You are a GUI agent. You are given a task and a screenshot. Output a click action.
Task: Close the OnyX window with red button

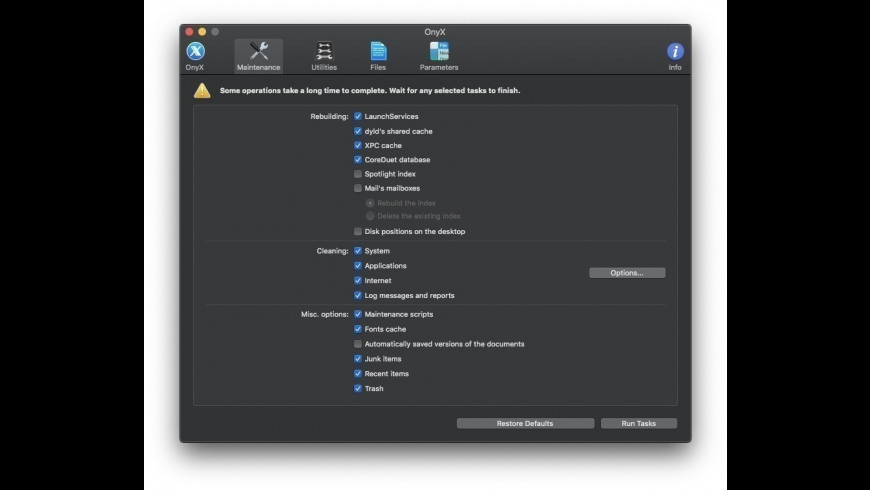click(189, 32)
